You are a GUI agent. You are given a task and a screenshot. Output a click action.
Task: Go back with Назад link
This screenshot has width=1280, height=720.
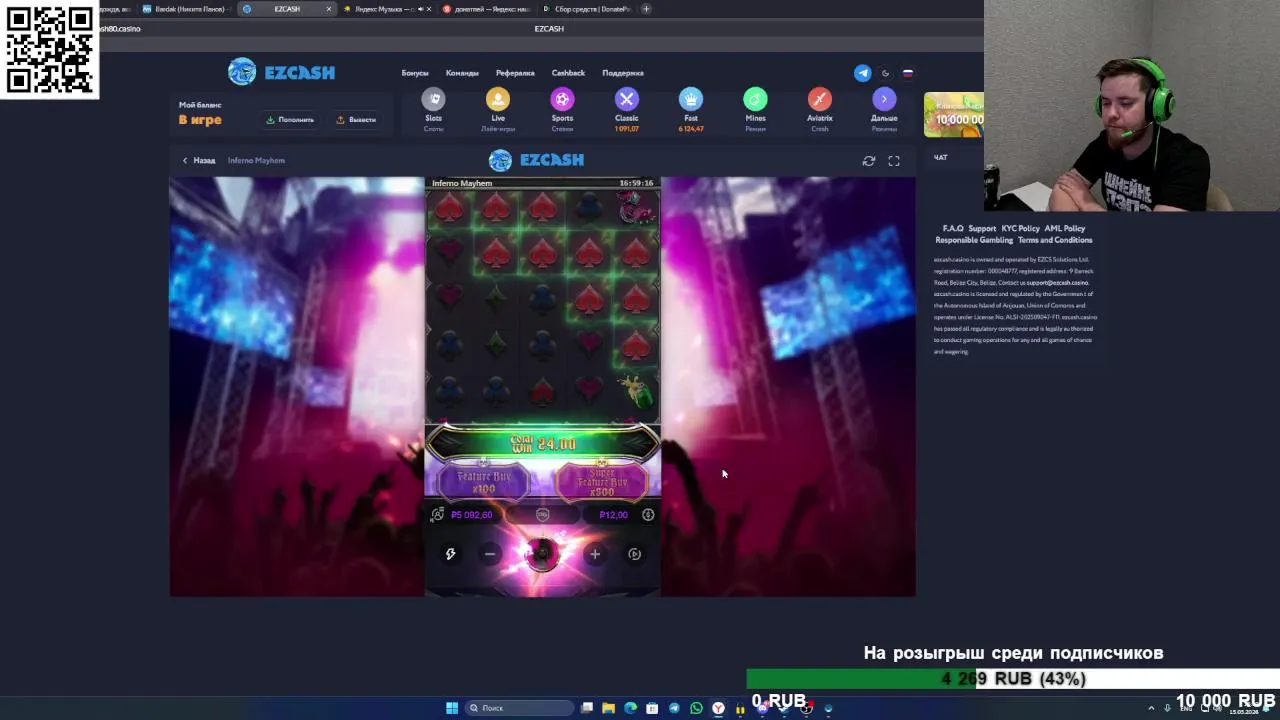(198, 160)
